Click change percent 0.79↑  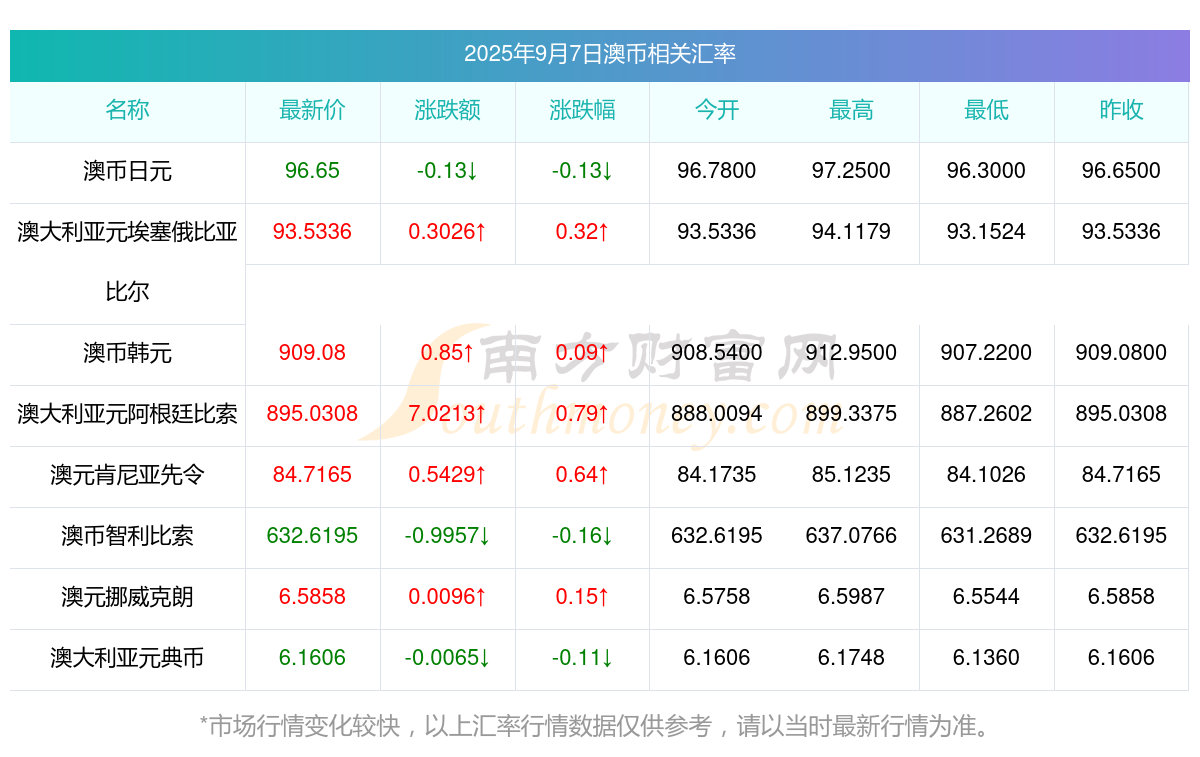pyautogui.click(x=582, y=413)
